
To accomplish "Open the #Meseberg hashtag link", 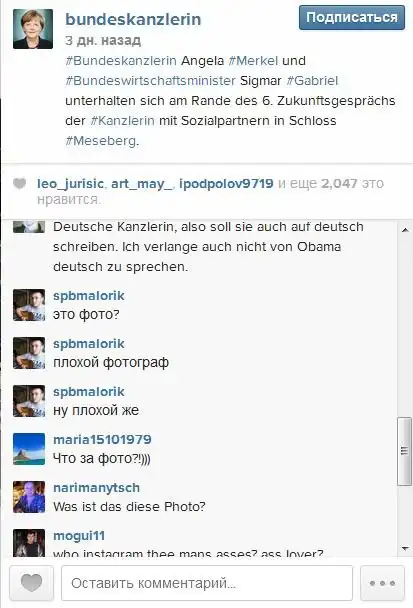I will 101,141.
